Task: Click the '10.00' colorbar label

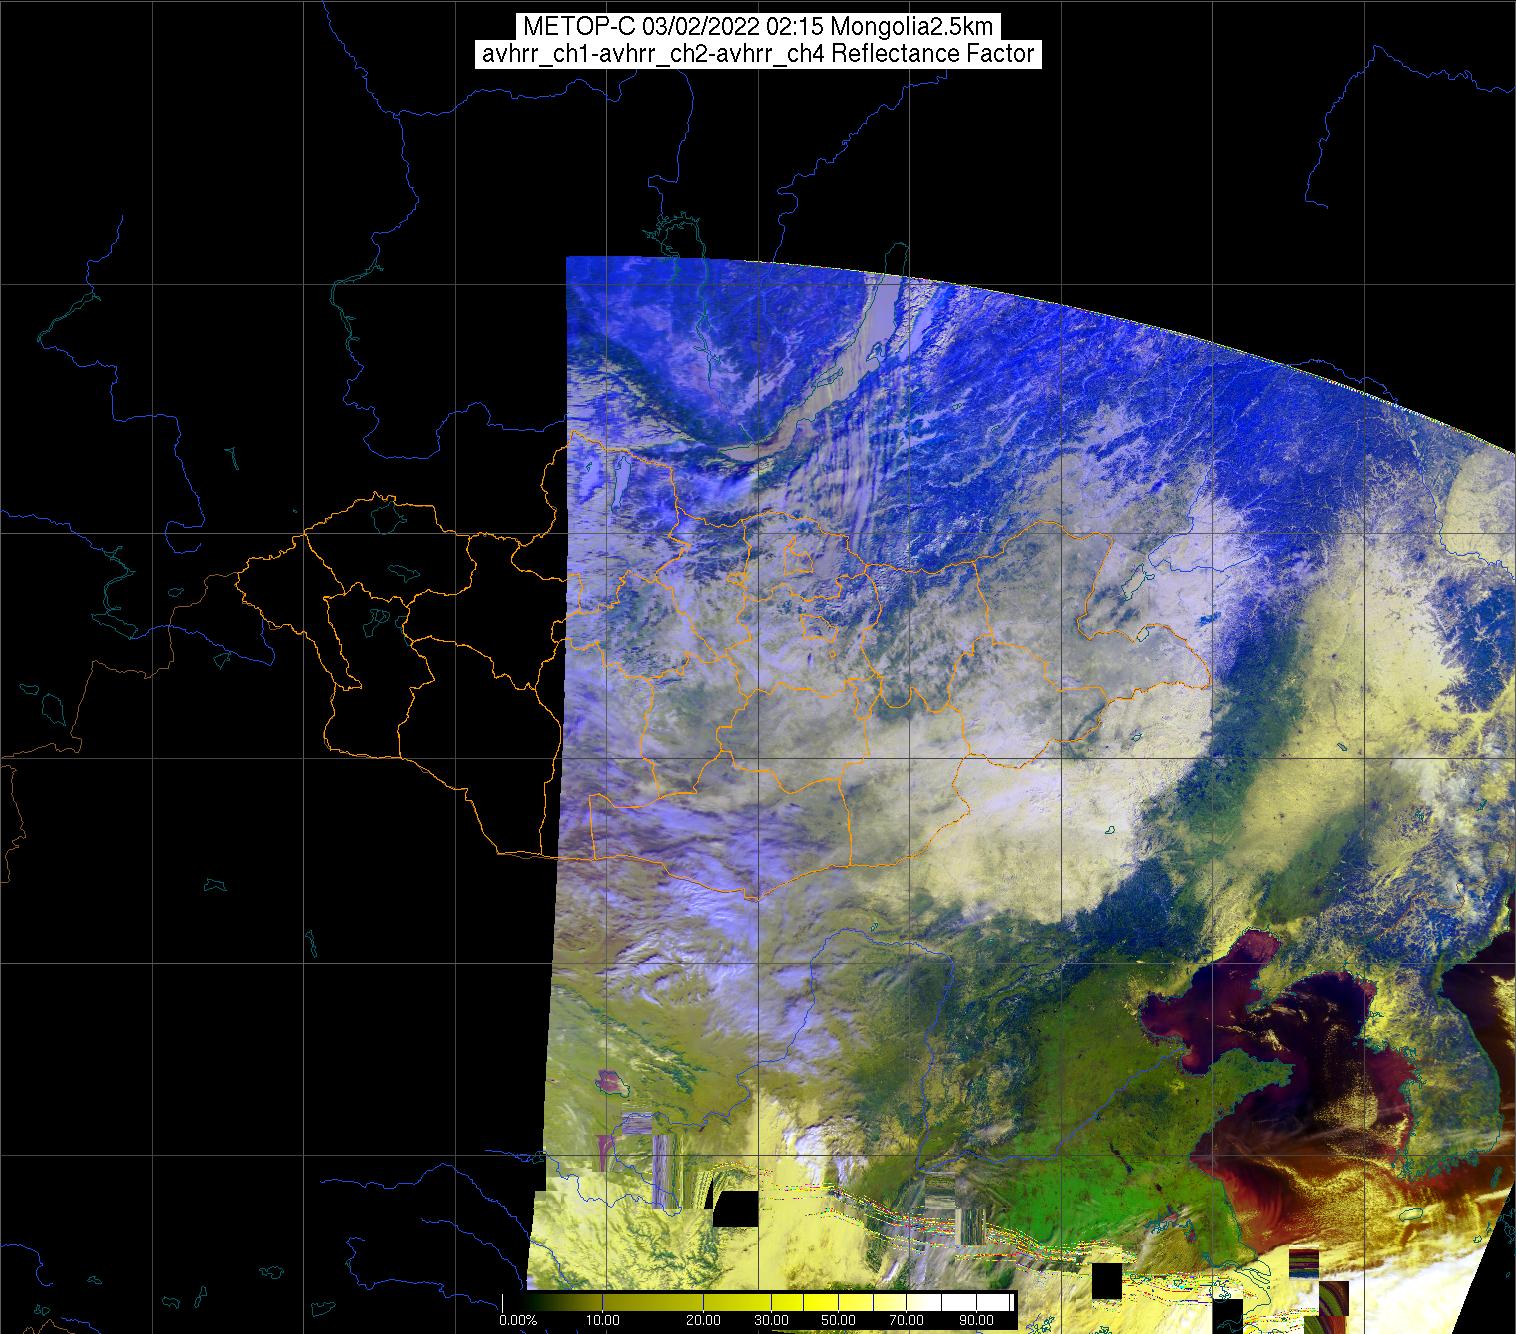Action: pyautogui.click(x=603, y=1320)
